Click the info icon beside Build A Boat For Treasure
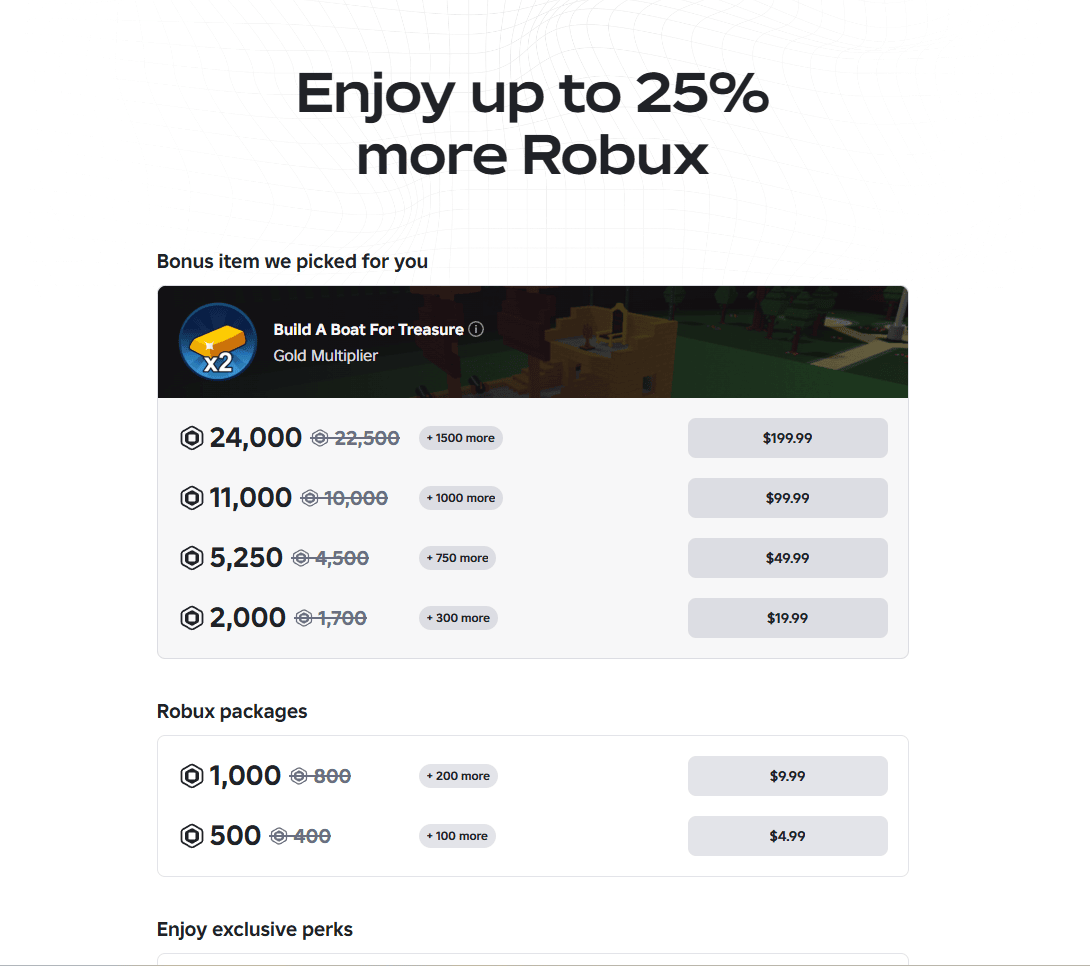The width and height of the screenshot is (1090, 966). tap(476, 329)
